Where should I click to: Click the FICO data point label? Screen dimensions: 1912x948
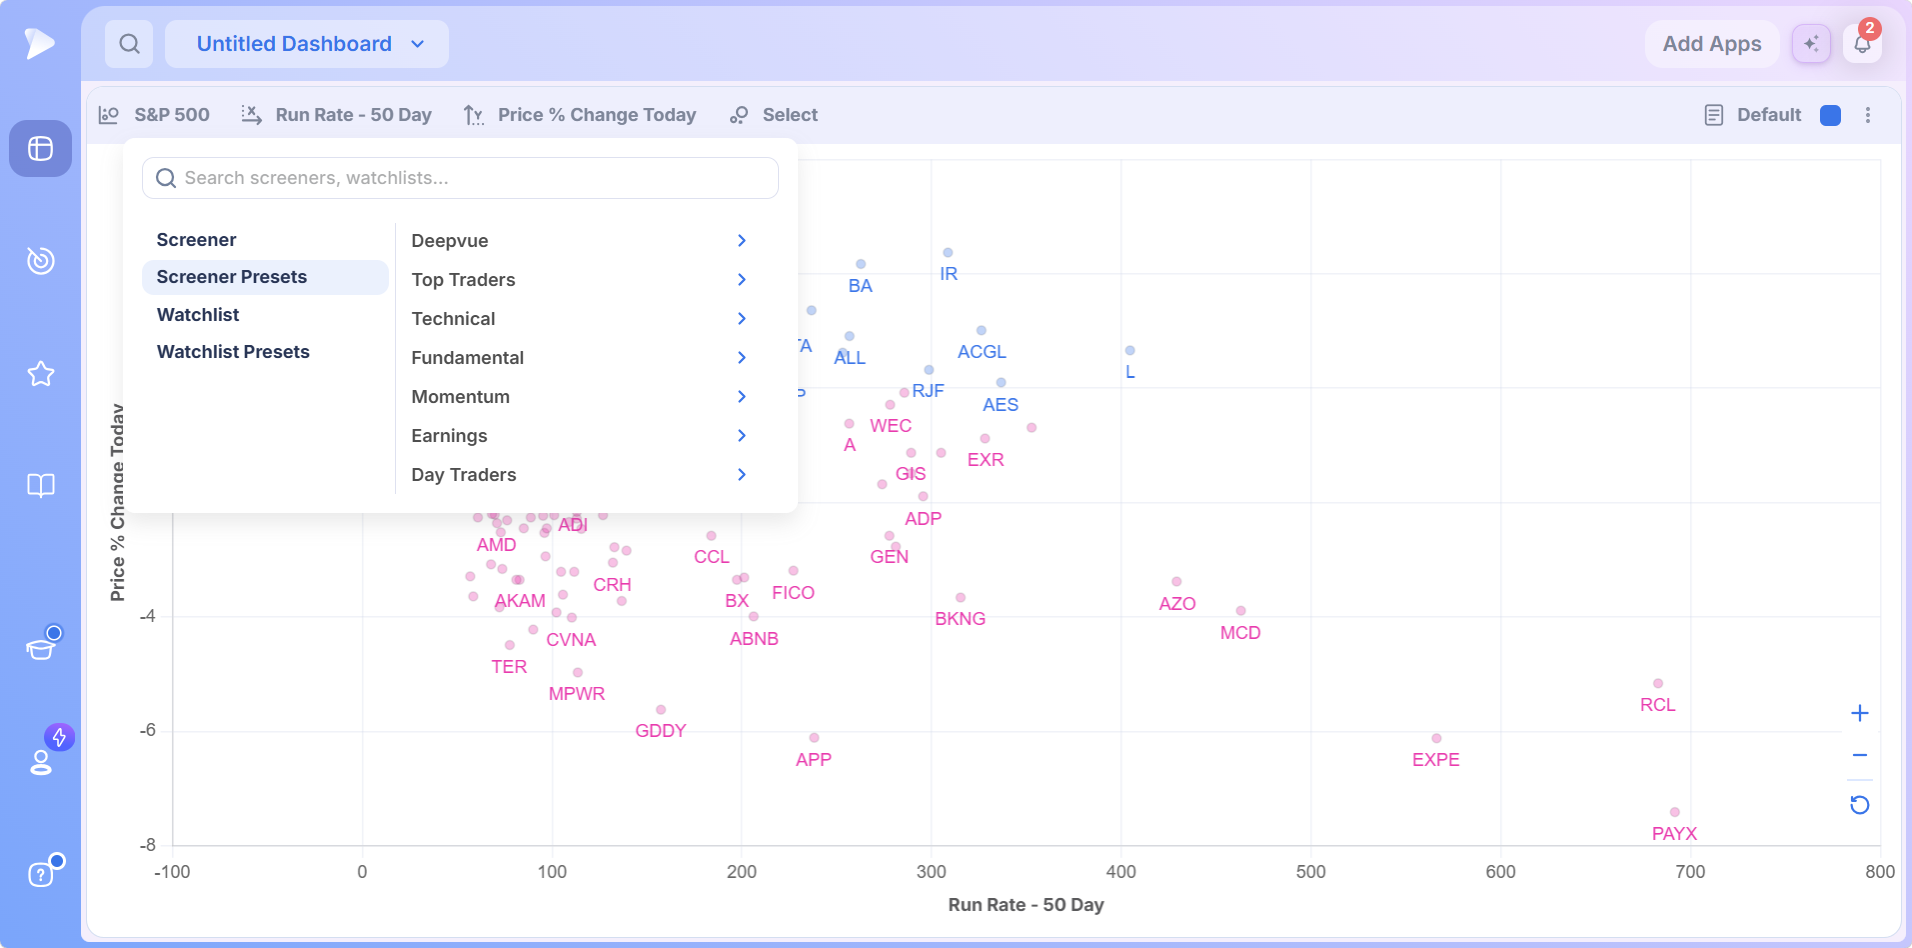[793, 593]
